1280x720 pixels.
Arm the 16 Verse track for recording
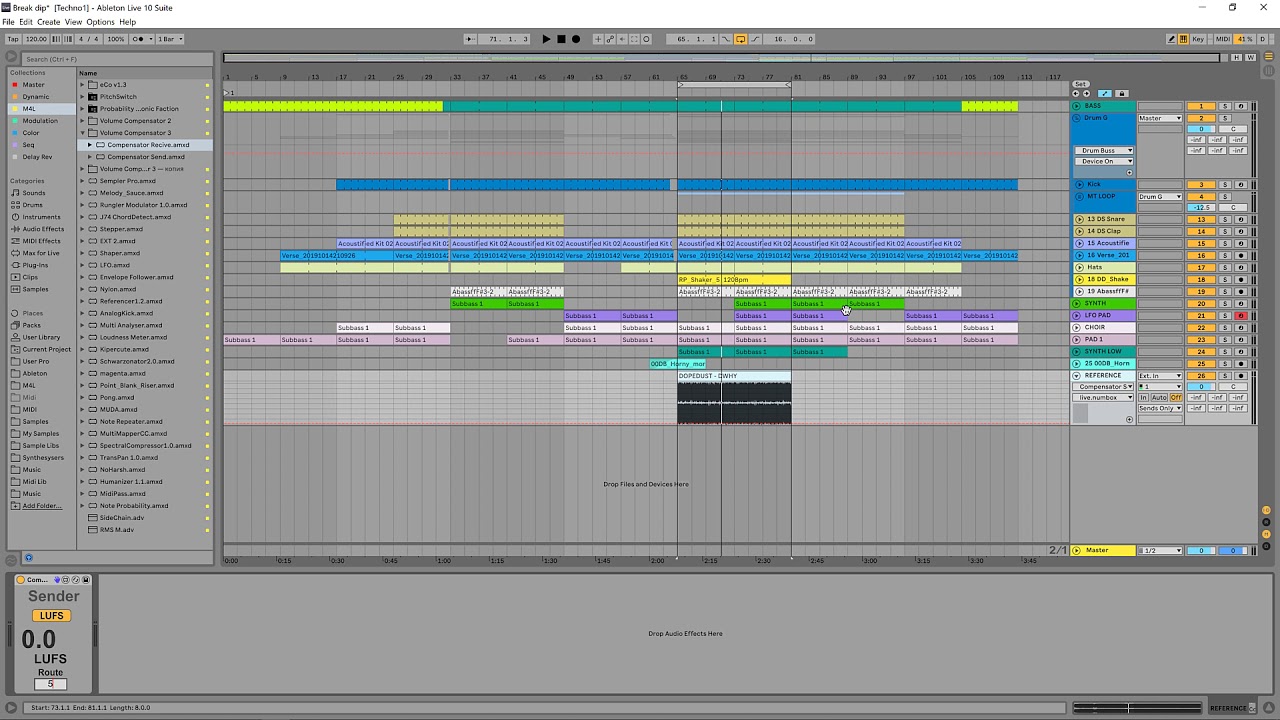coord(1241,256)
